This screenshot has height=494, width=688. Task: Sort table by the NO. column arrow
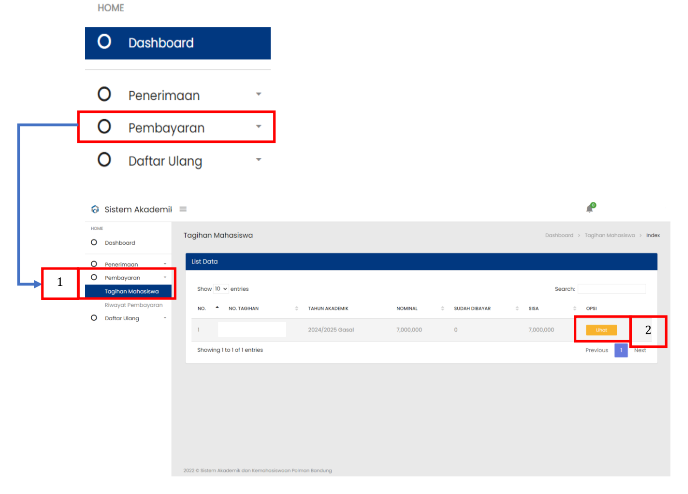coord(217,308)
